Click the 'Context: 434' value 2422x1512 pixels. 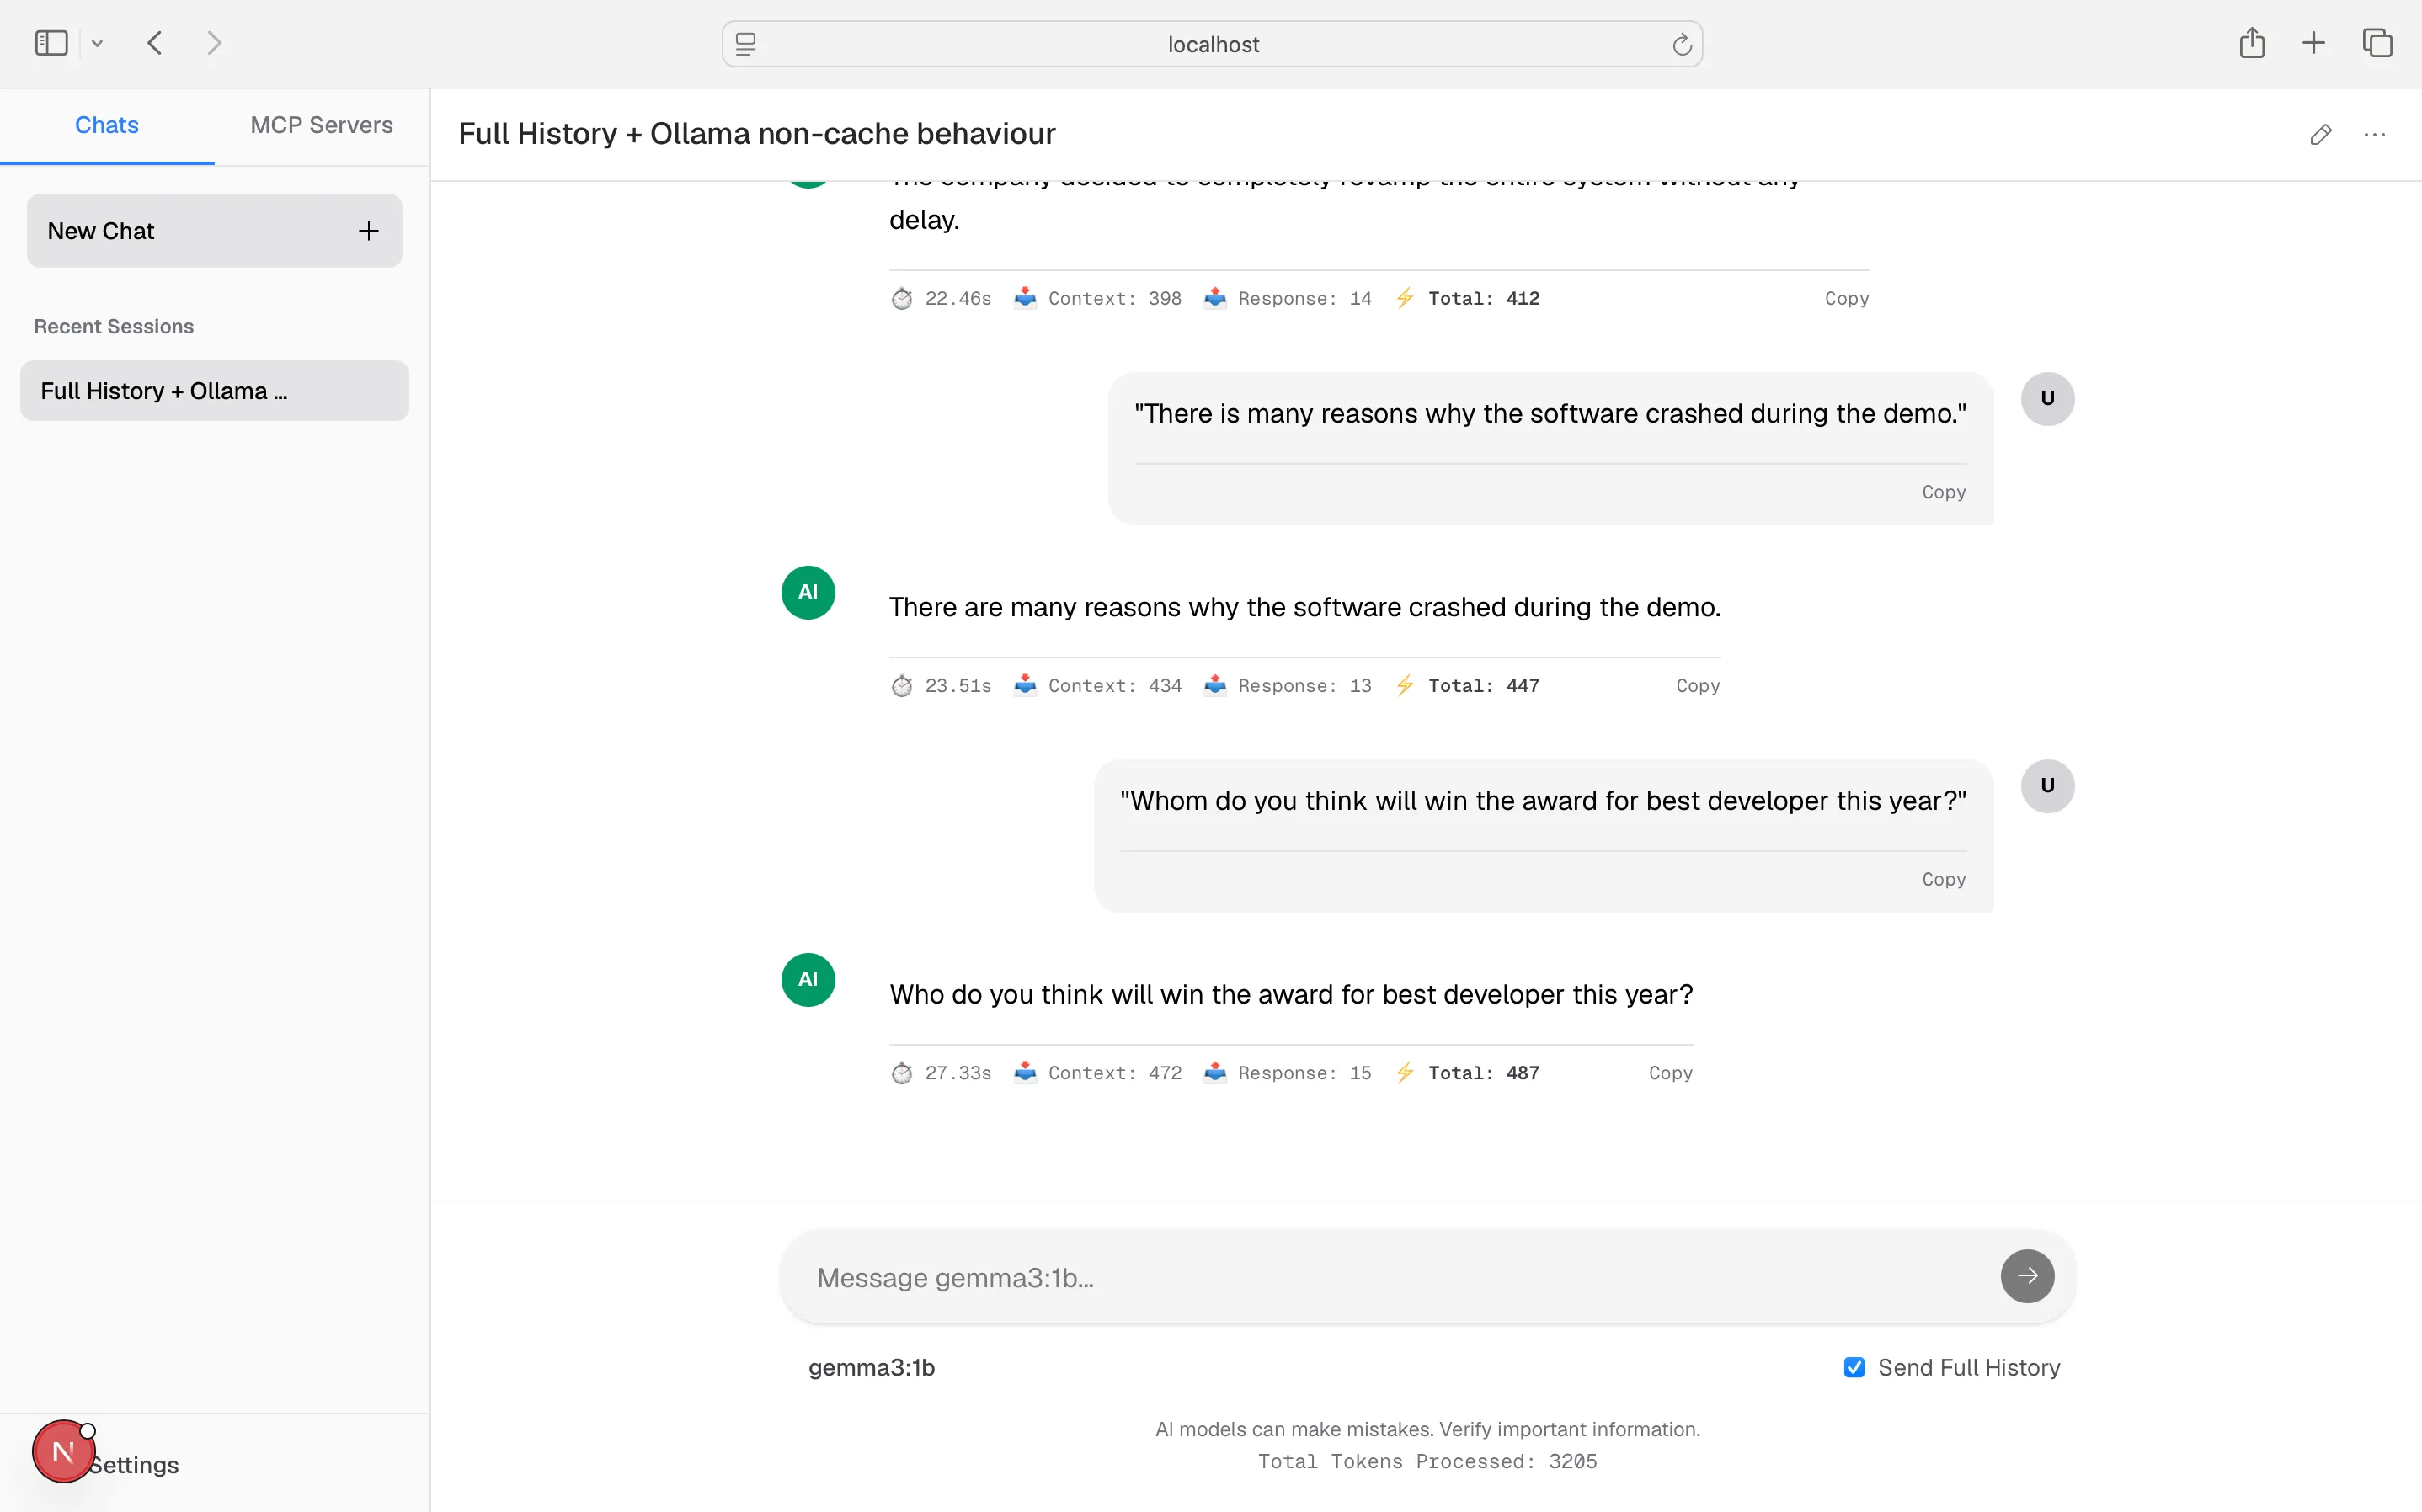pos(1115,686)
